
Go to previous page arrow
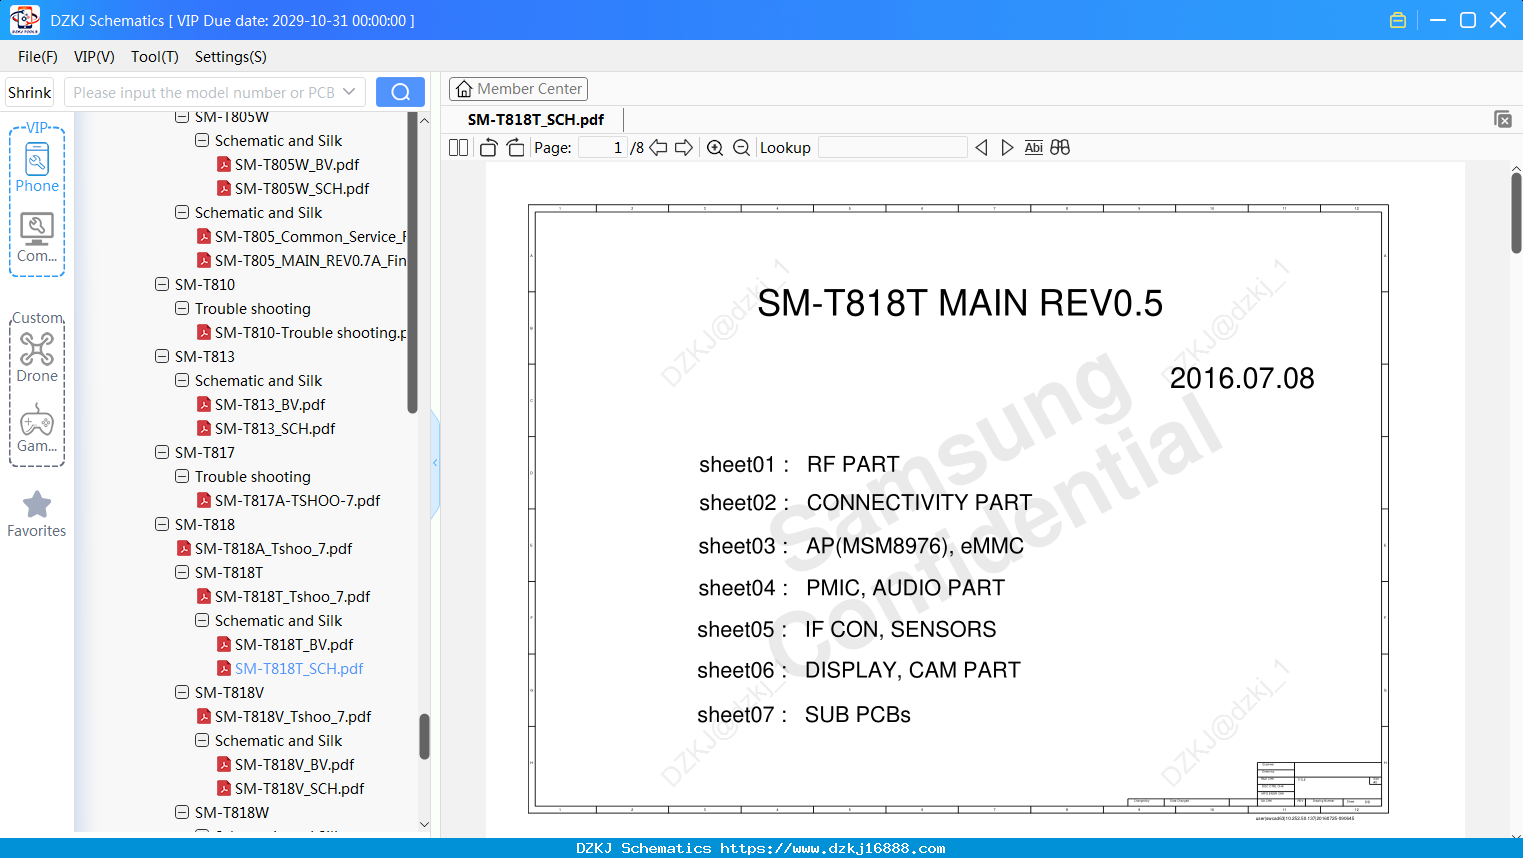point(658,147)
